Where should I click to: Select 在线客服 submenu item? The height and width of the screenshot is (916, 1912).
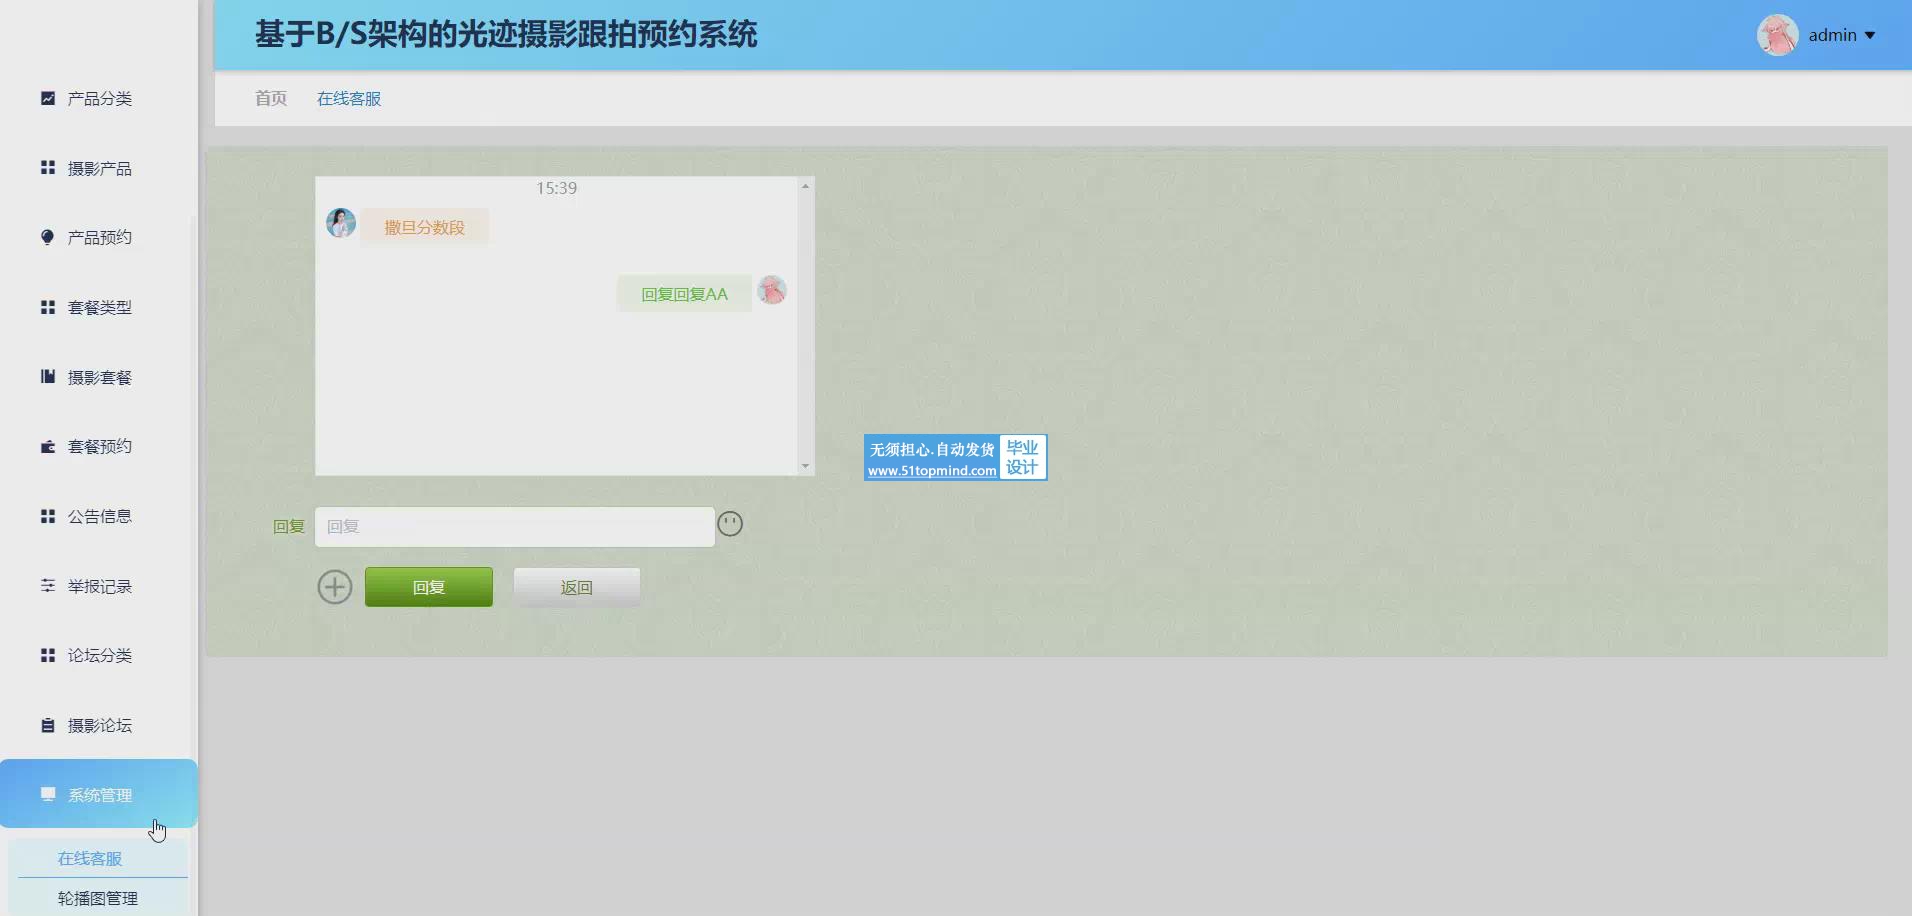pyautogui.click(x=90, y=858)
